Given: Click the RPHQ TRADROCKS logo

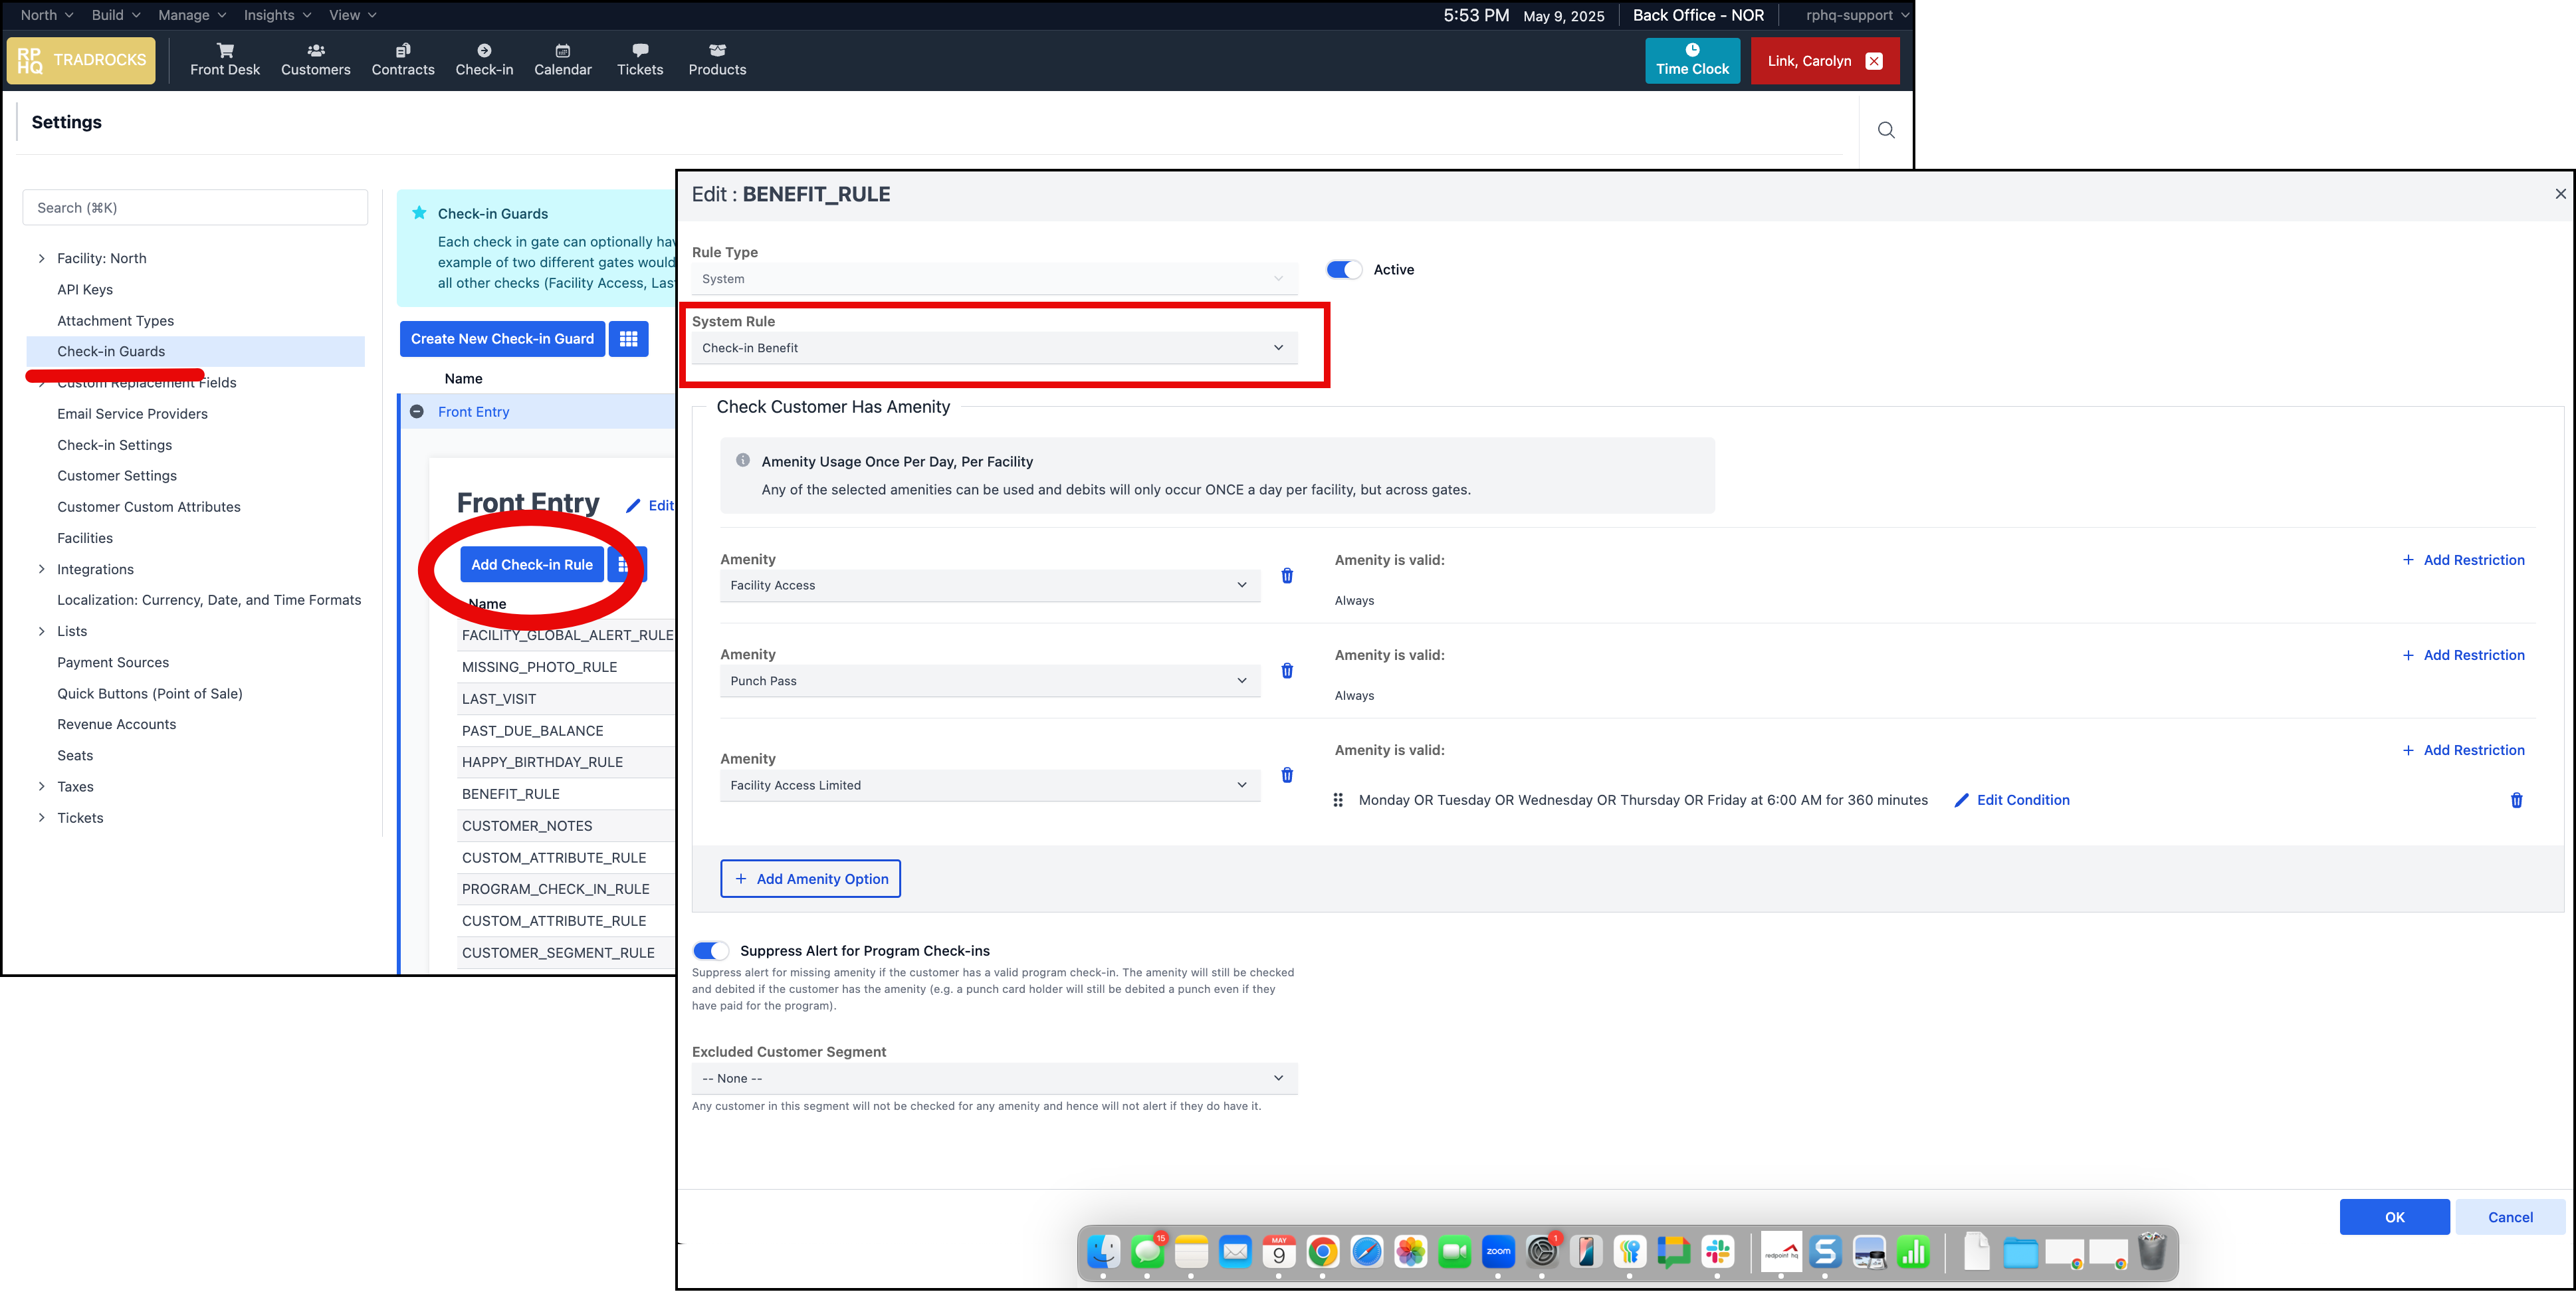Looking at the screenshot, I should (81, 60).
